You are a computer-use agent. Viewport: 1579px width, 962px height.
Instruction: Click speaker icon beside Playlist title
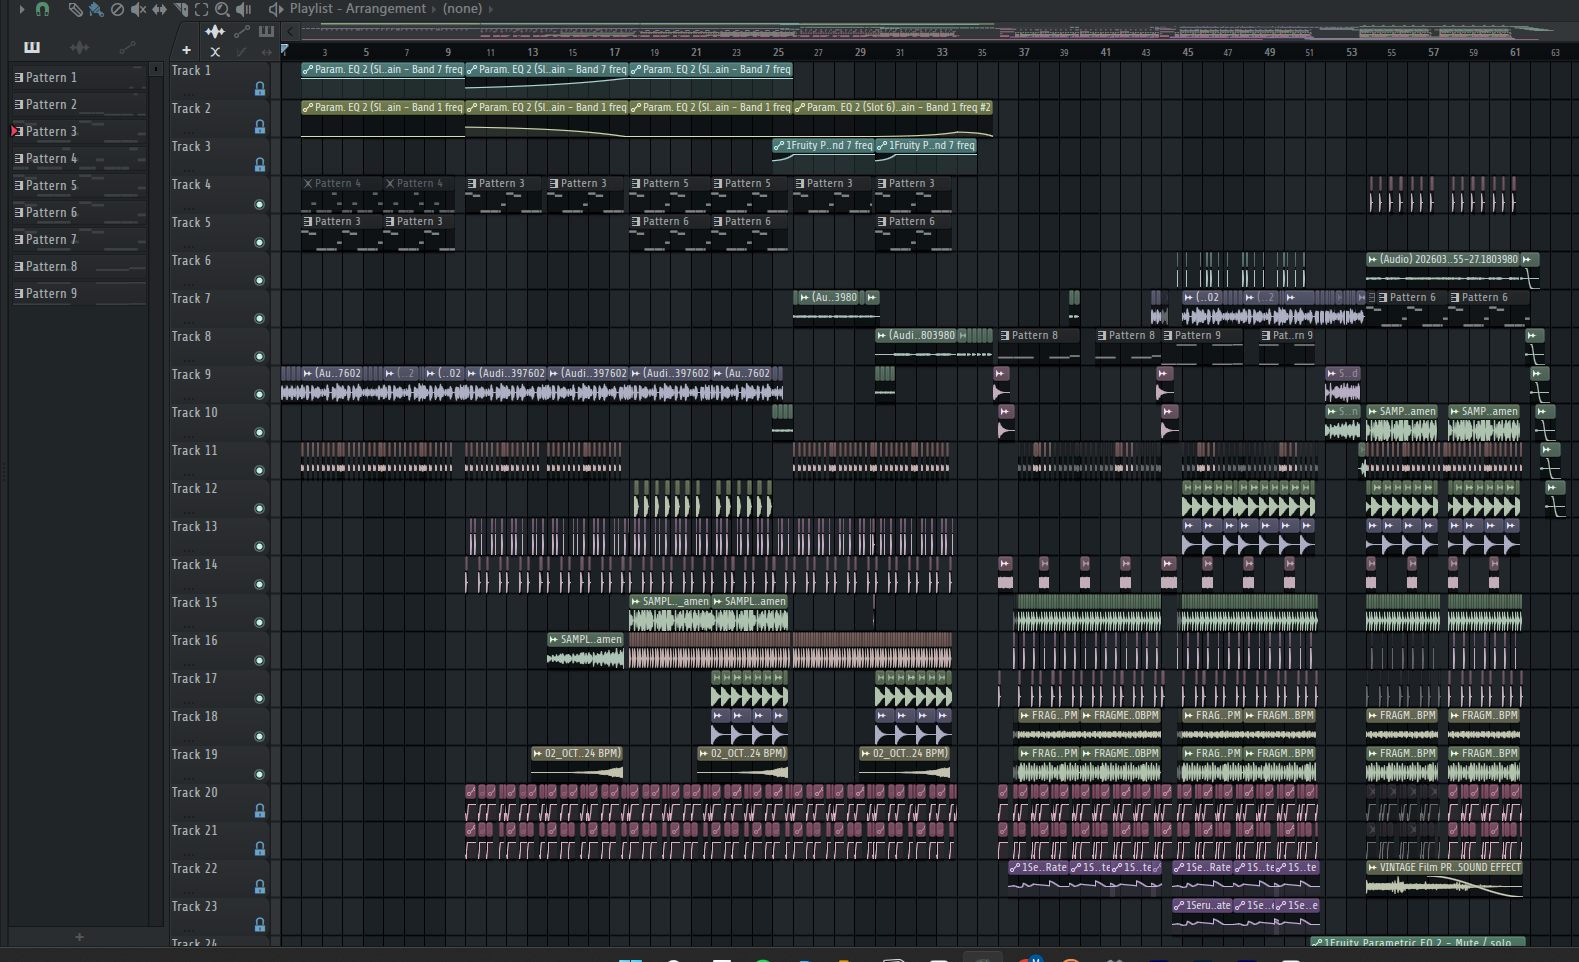(276, 9)
